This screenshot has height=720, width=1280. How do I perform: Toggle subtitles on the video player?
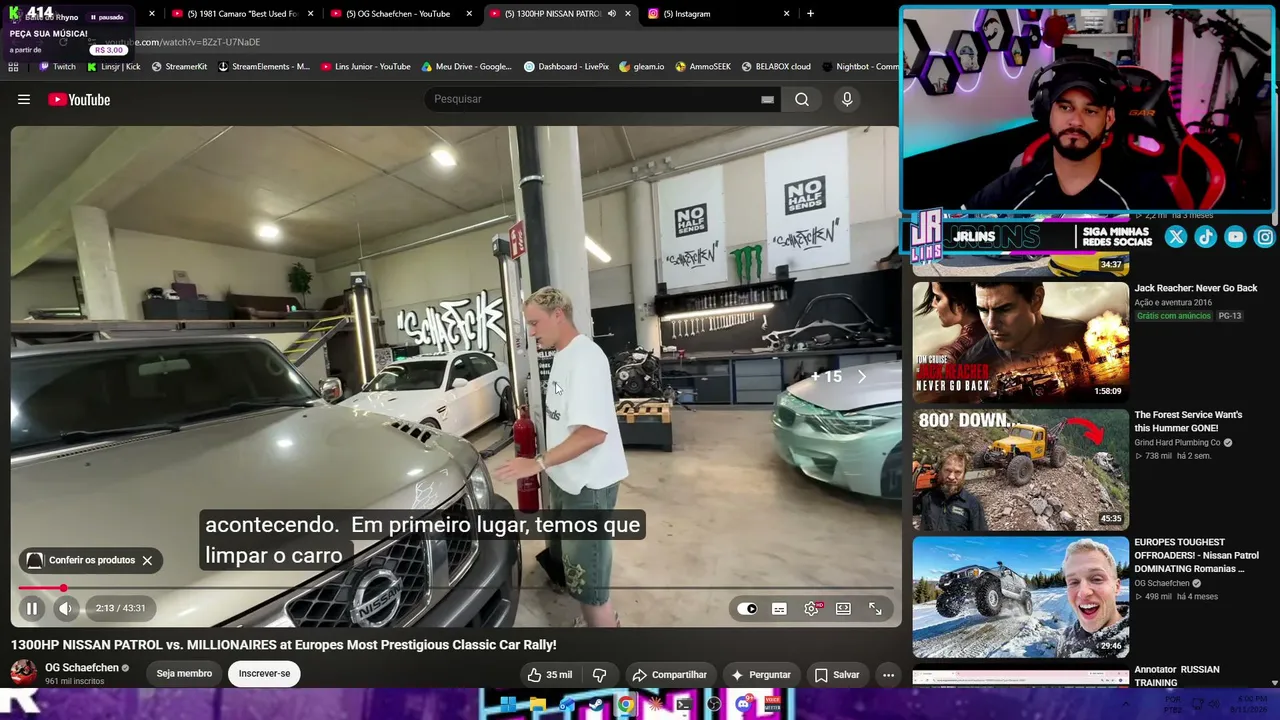tap(779, 608)
